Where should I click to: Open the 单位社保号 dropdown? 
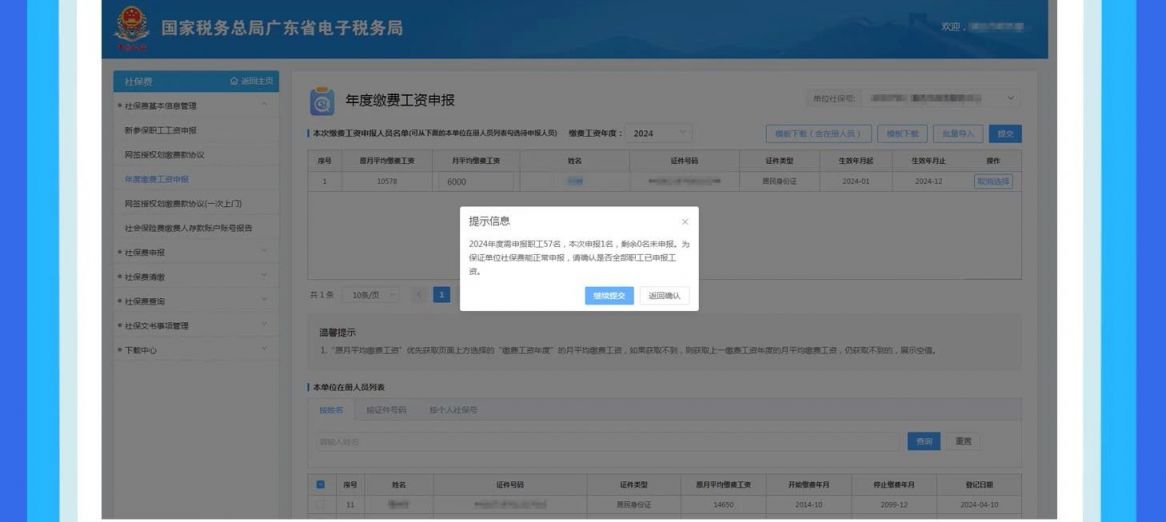click(x=941, y=98)
